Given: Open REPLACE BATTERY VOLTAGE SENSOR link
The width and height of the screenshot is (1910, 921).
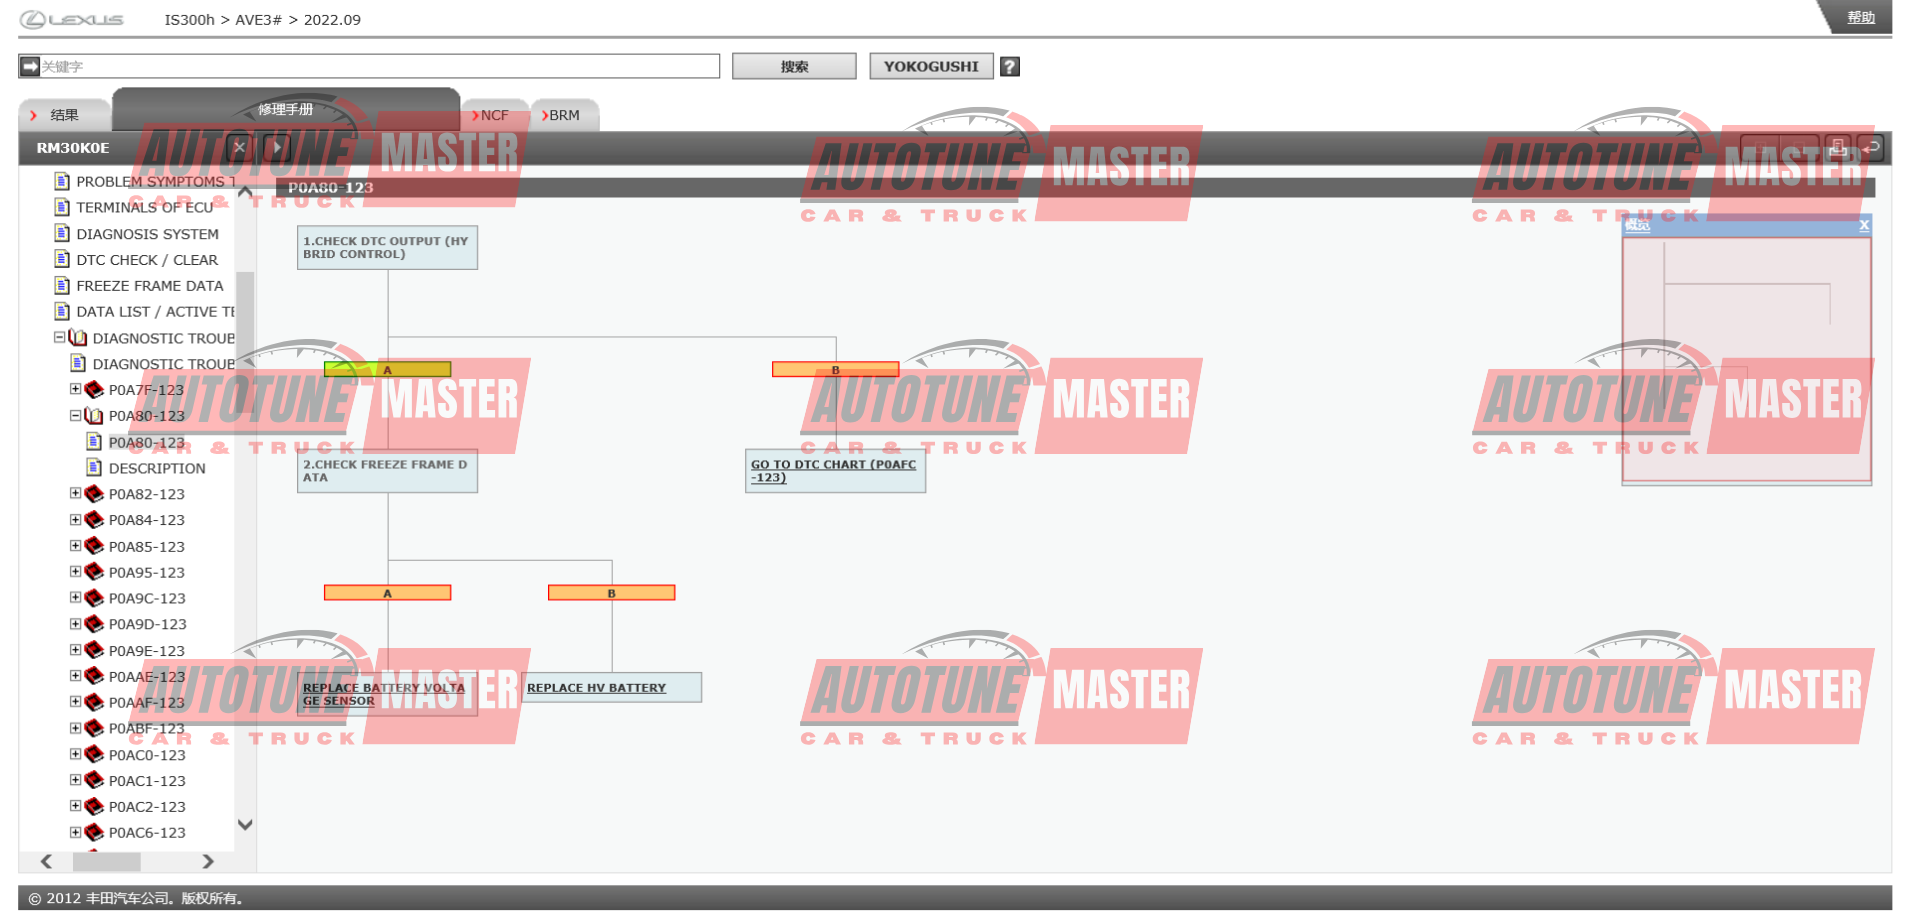Looking at the screenshot, I should point(384,694).
